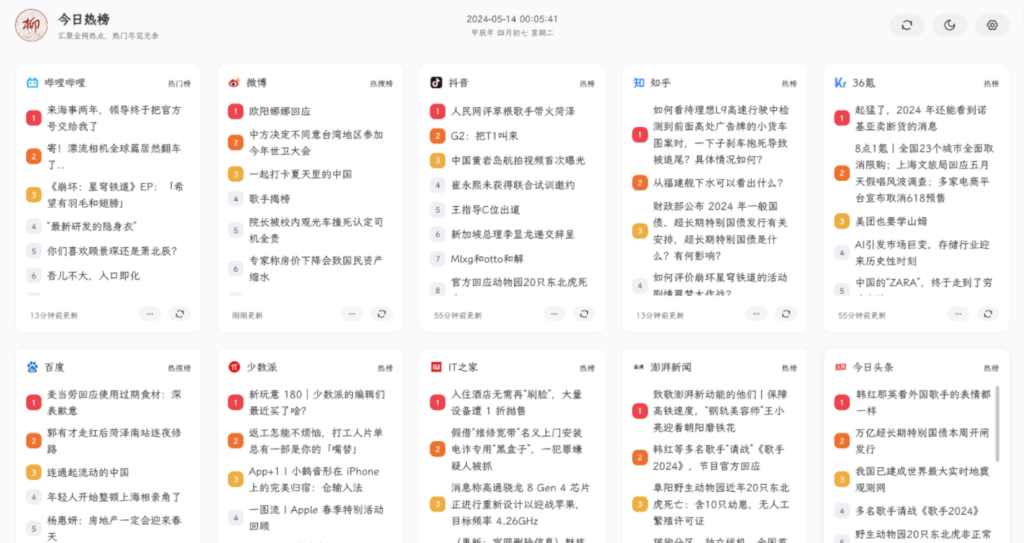1024x543 pixels.
Task: Click the 今日热榜 site logo
Action: [31, 25]
